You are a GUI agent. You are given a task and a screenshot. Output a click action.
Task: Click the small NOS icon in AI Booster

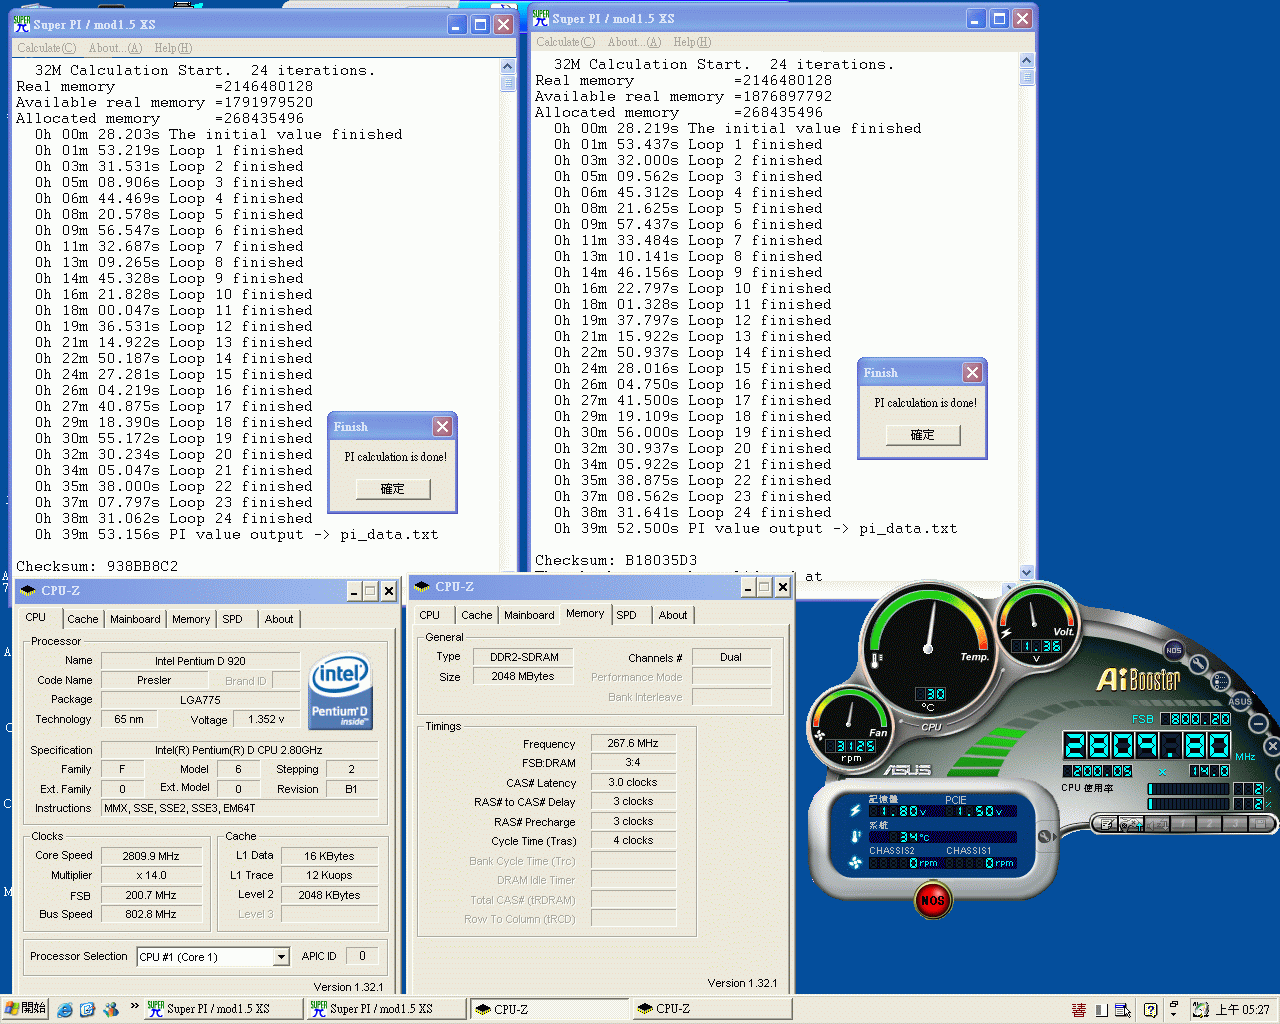click(1174, 650)
